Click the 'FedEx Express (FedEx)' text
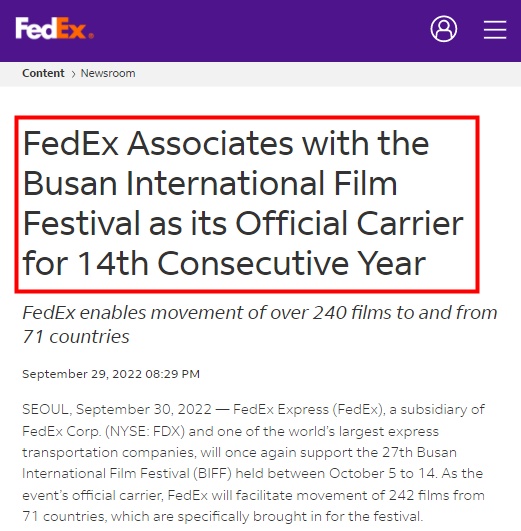Screen dimensions: 521x531 [308, 409]
